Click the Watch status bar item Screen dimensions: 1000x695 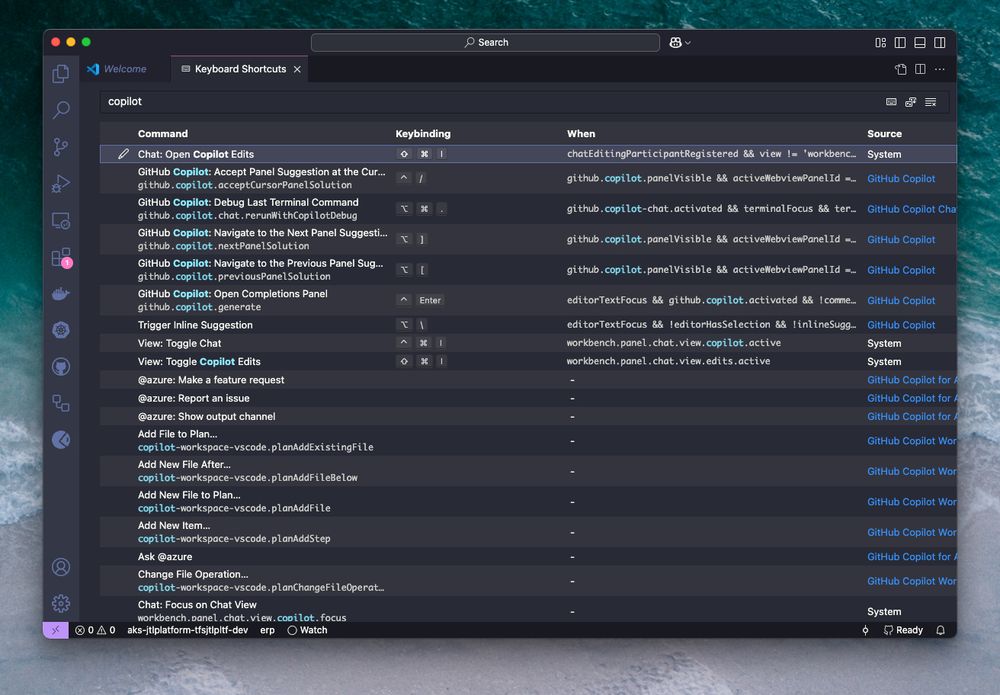tap(307, 630)
